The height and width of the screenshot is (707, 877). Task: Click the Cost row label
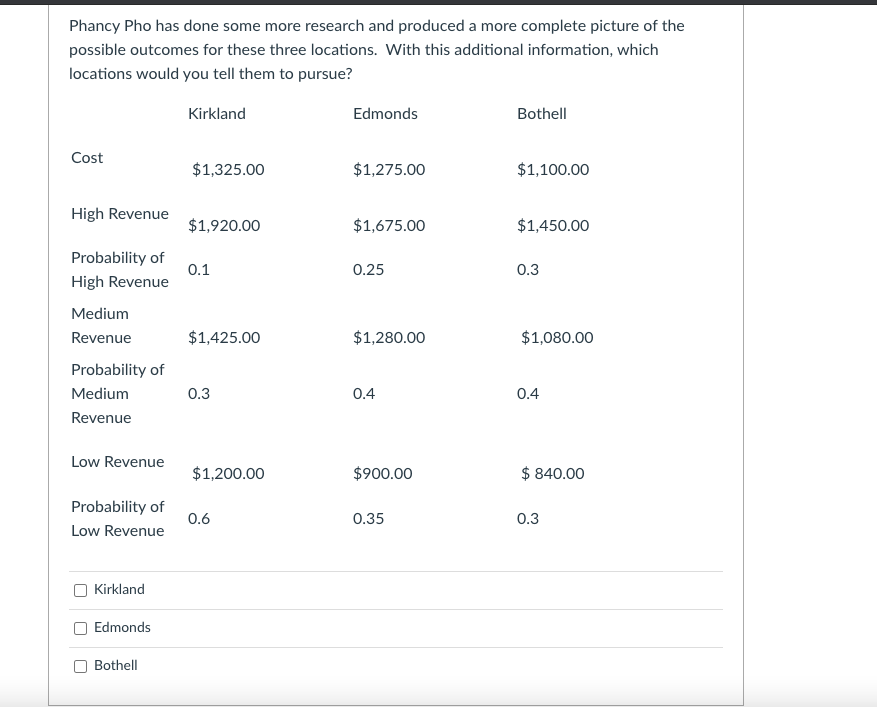(x=87, y=157)
